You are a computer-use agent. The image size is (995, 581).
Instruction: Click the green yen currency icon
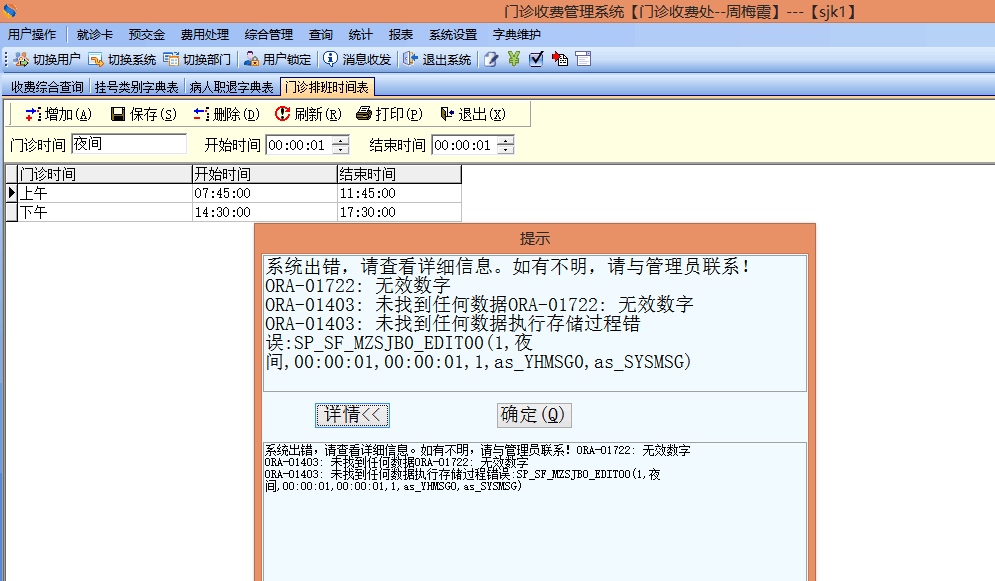[x=513, y=59]
